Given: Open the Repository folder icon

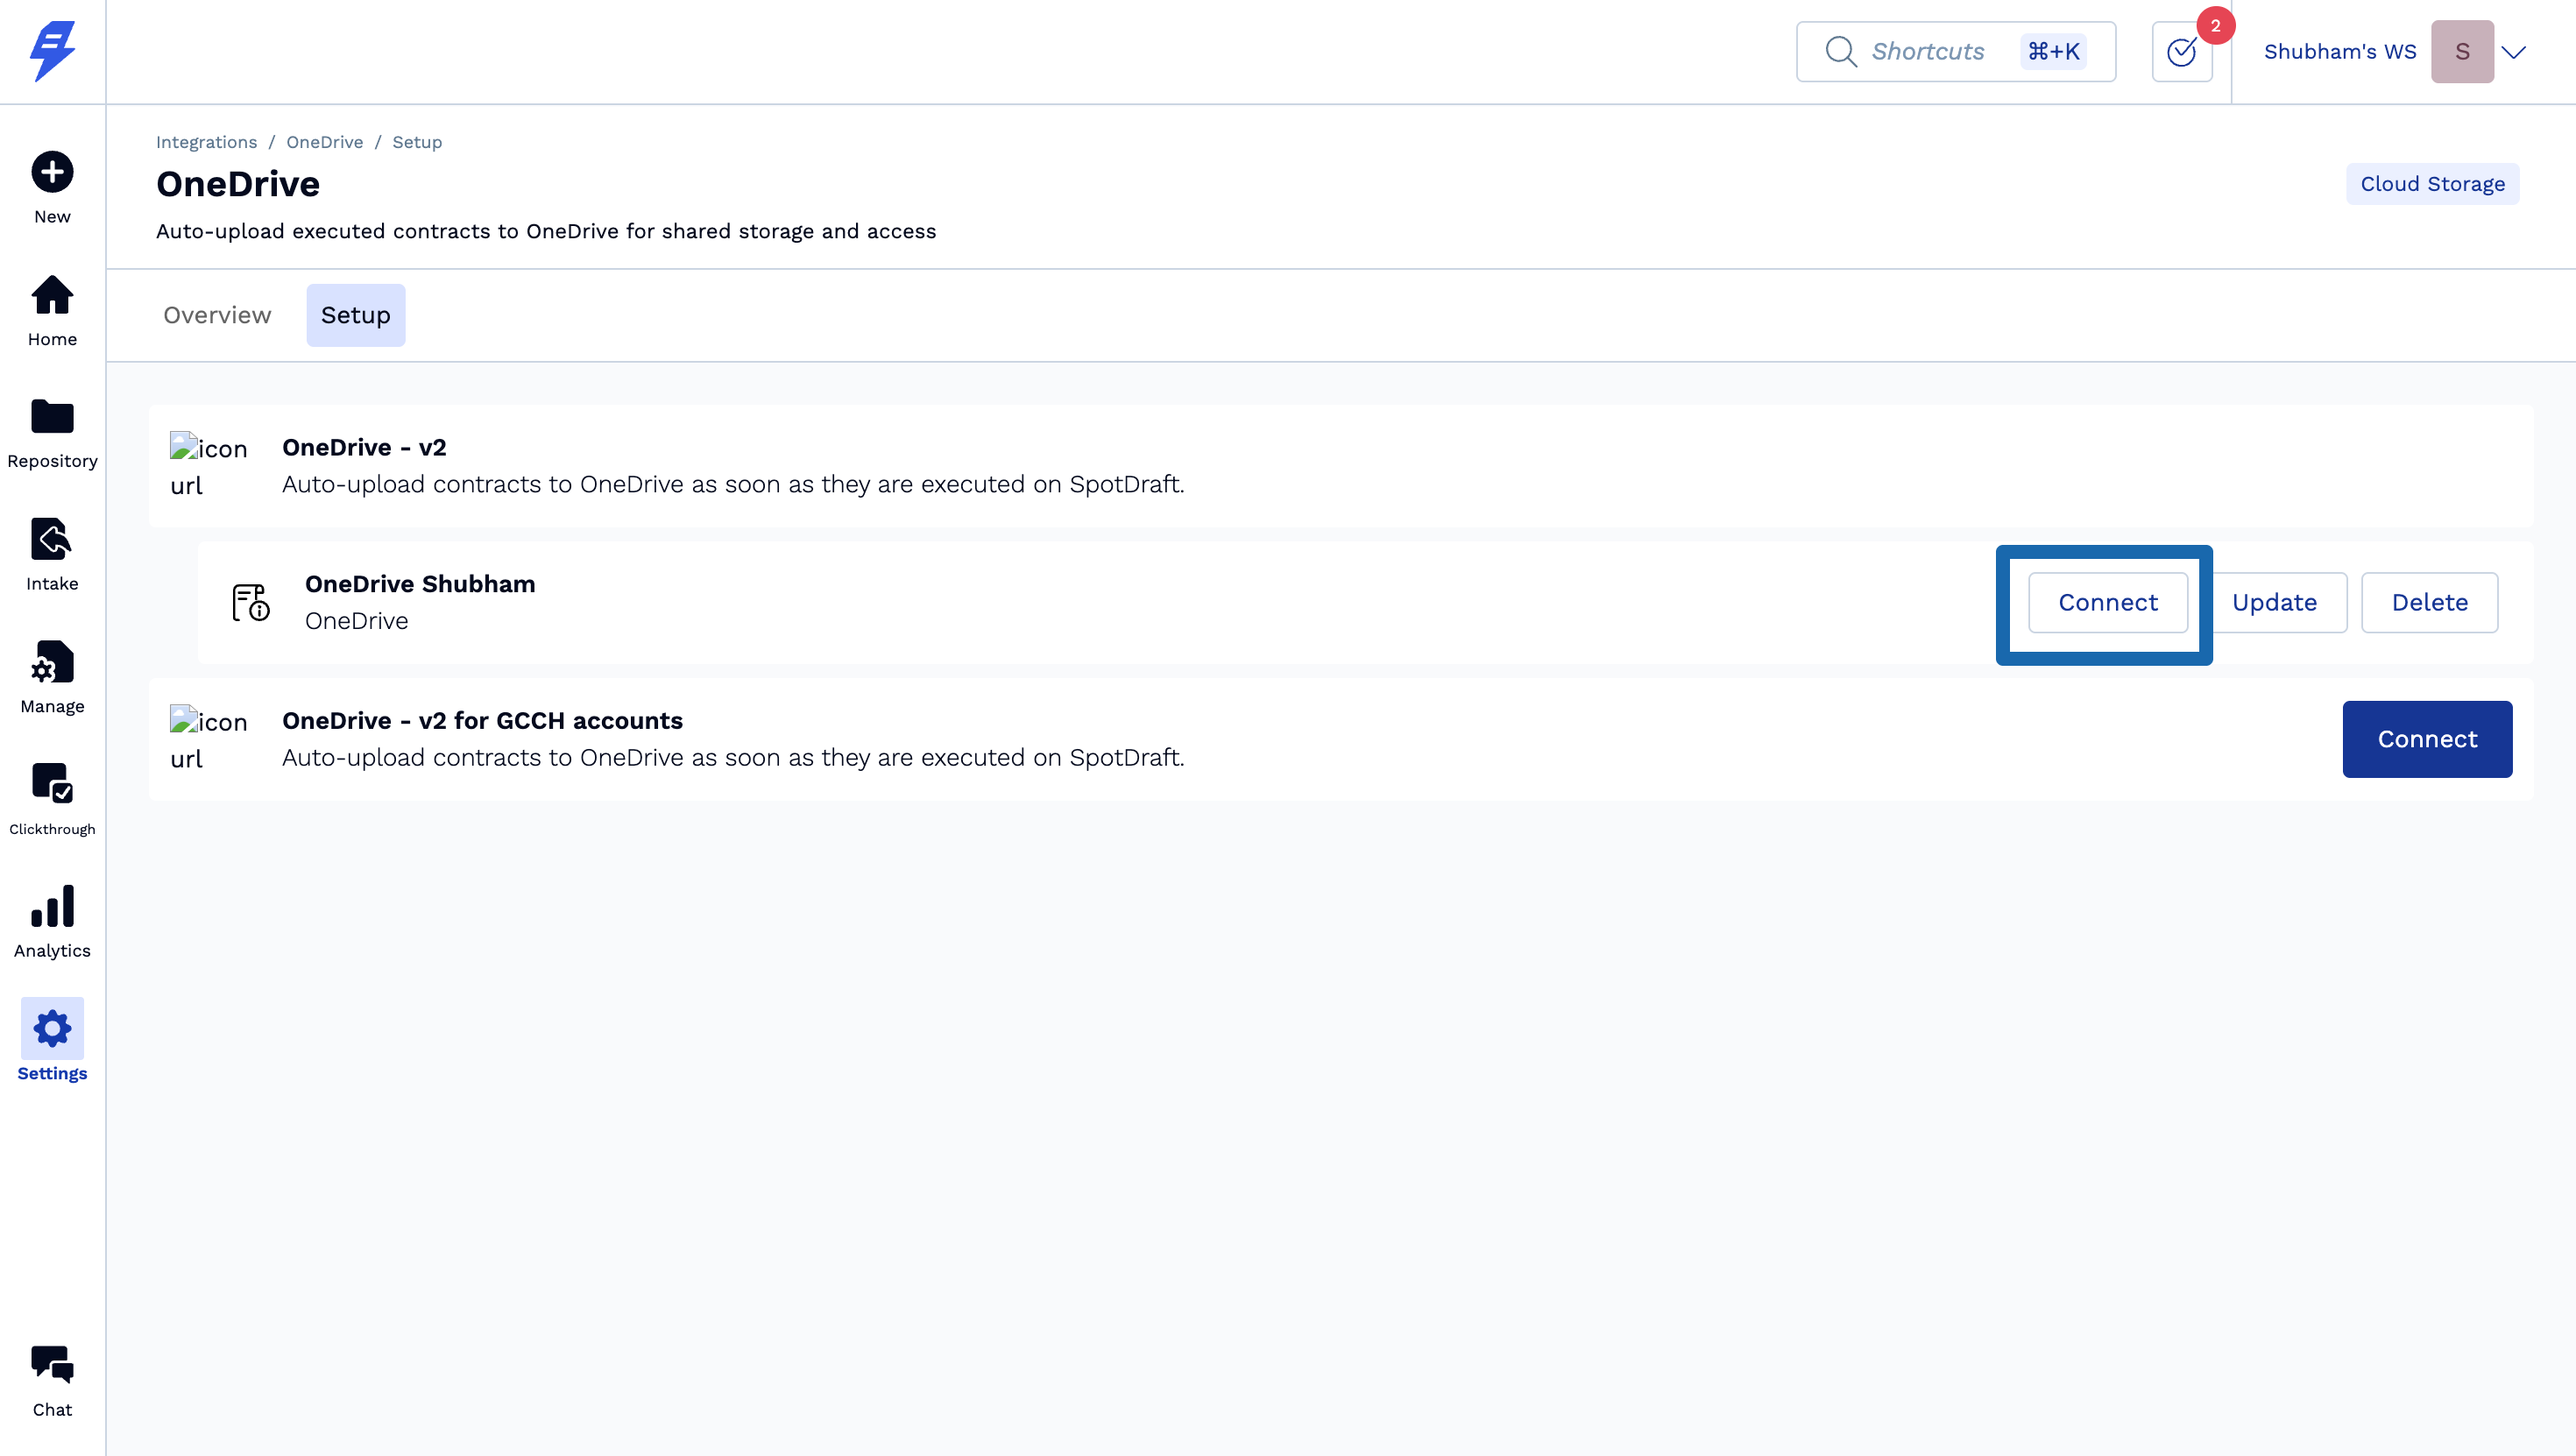Looking at the screenshot, I should click(x=52, y=417).
